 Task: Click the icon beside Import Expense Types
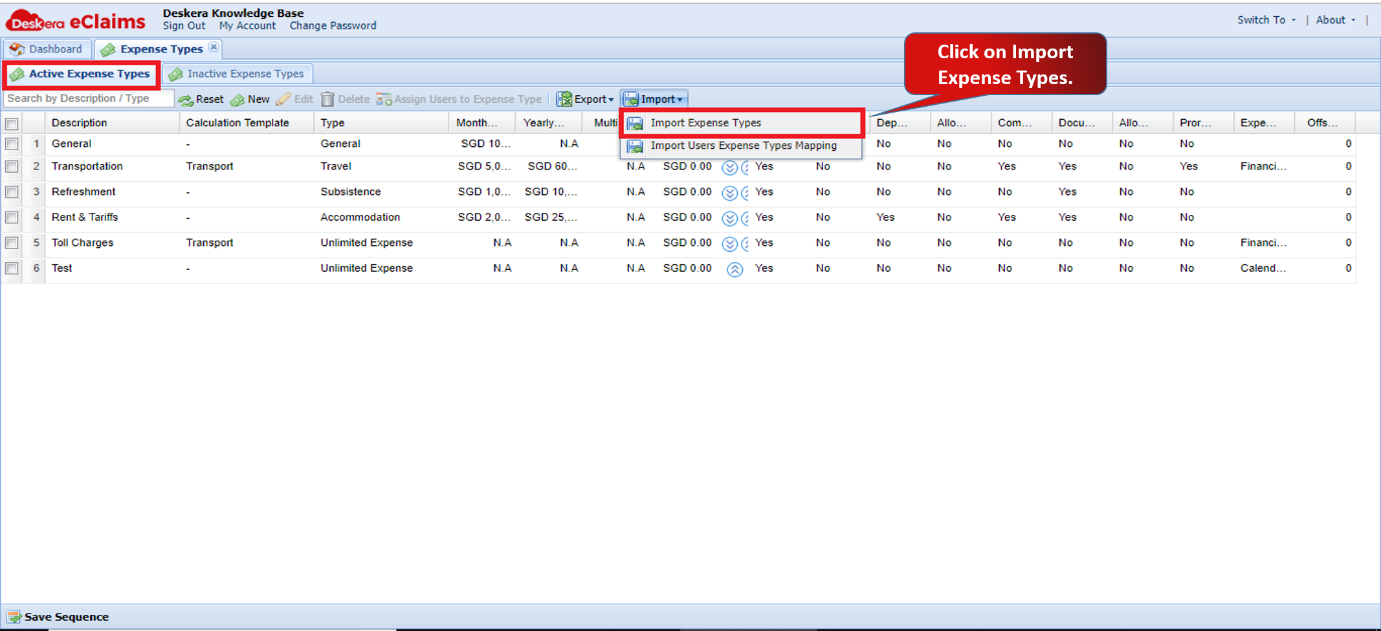tap(634, 124)
